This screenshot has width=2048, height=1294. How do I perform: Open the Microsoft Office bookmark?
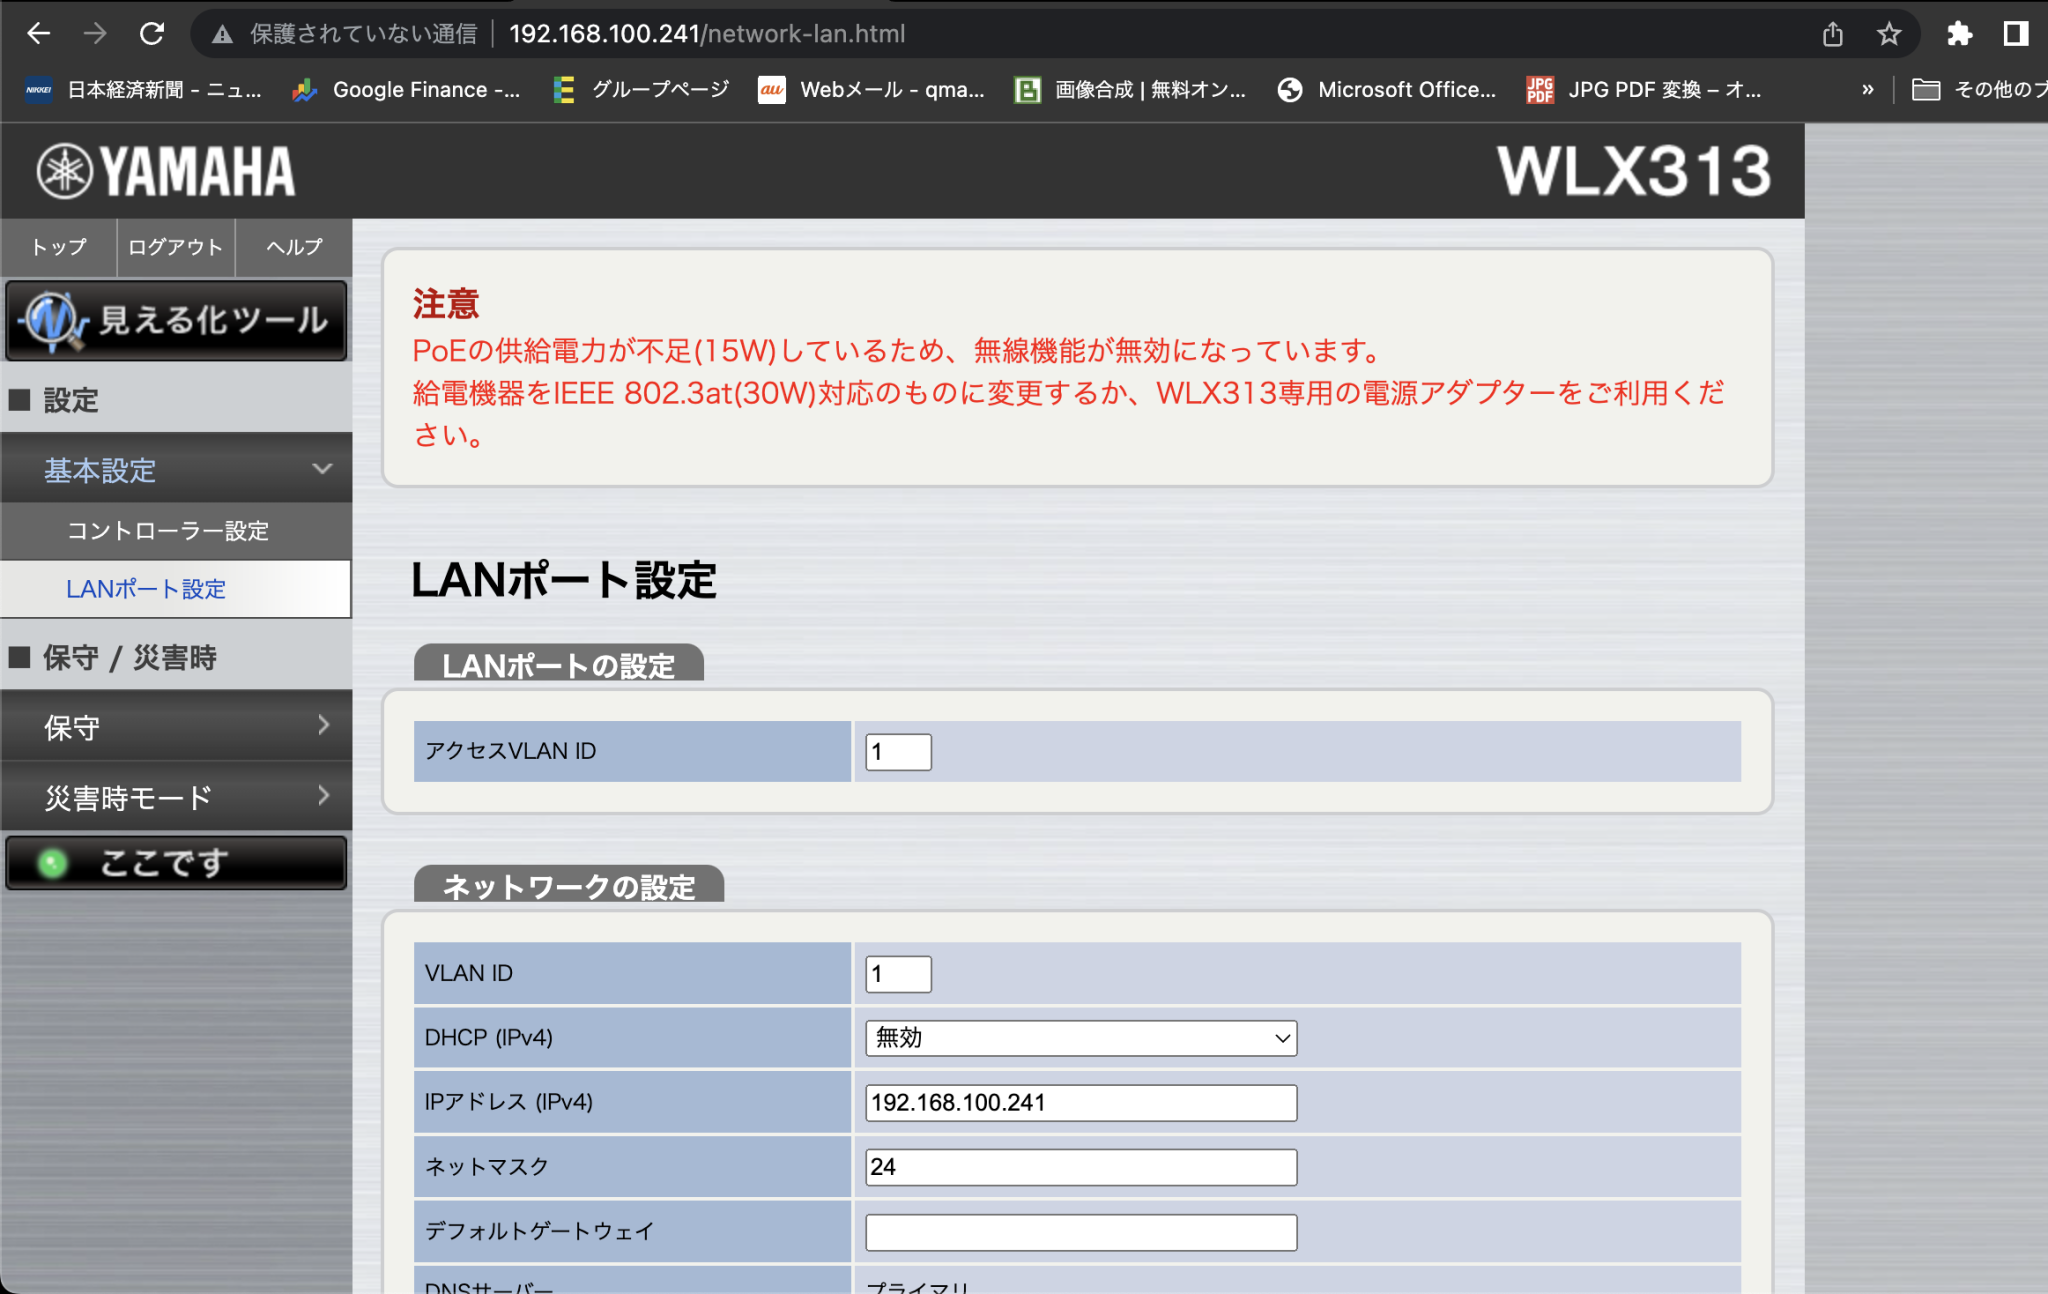(1388, 89)
